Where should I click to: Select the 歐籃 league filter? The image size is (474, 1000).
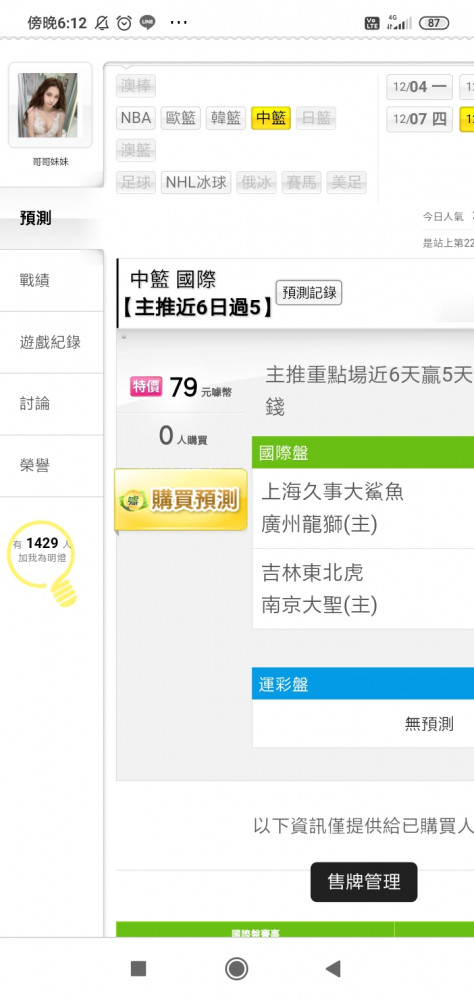[181, 118]
